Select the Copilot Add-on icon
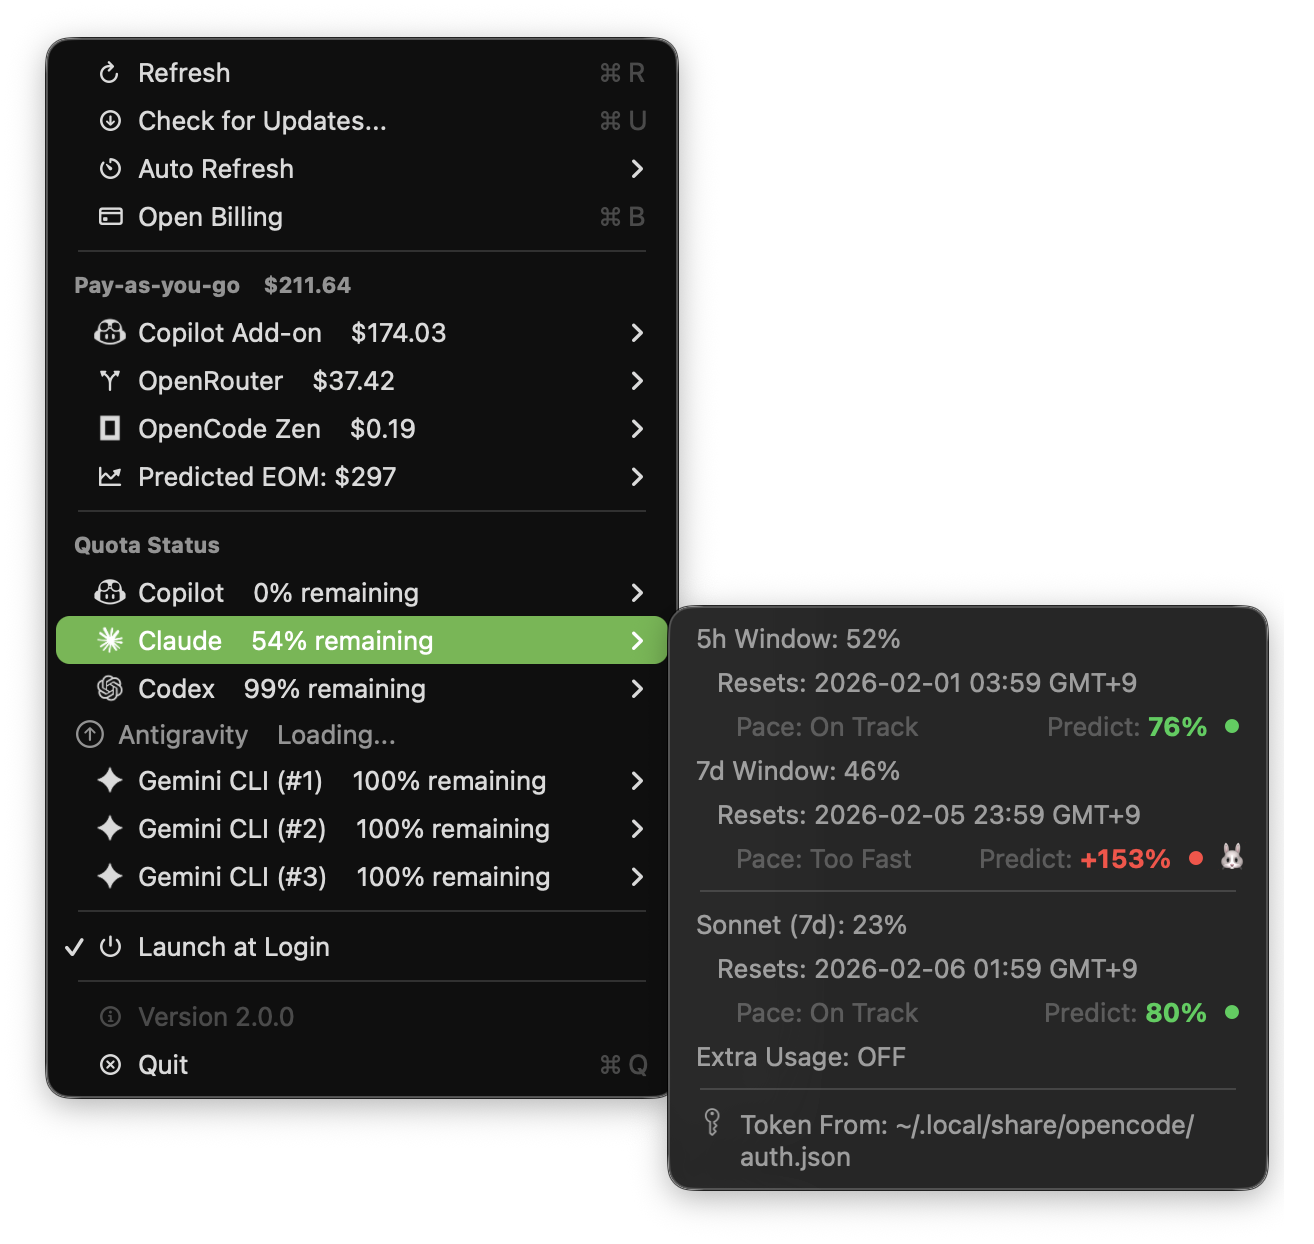The image size is (1314, 1244). tap(110, 333)
